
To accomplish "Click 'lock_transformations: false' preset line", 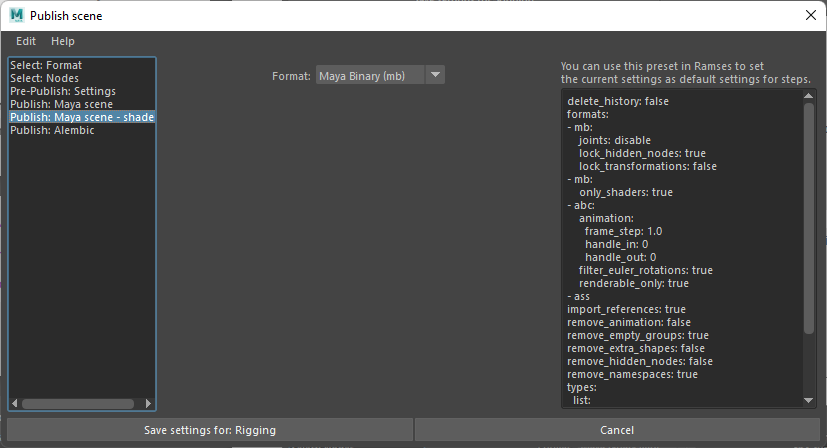I will (x=648, y=166).
